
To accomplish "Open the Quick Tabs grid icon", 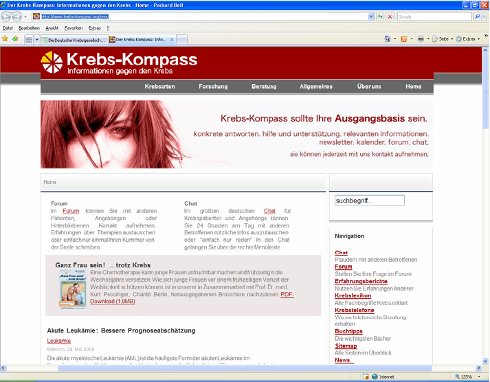I will tap(29, 40).
